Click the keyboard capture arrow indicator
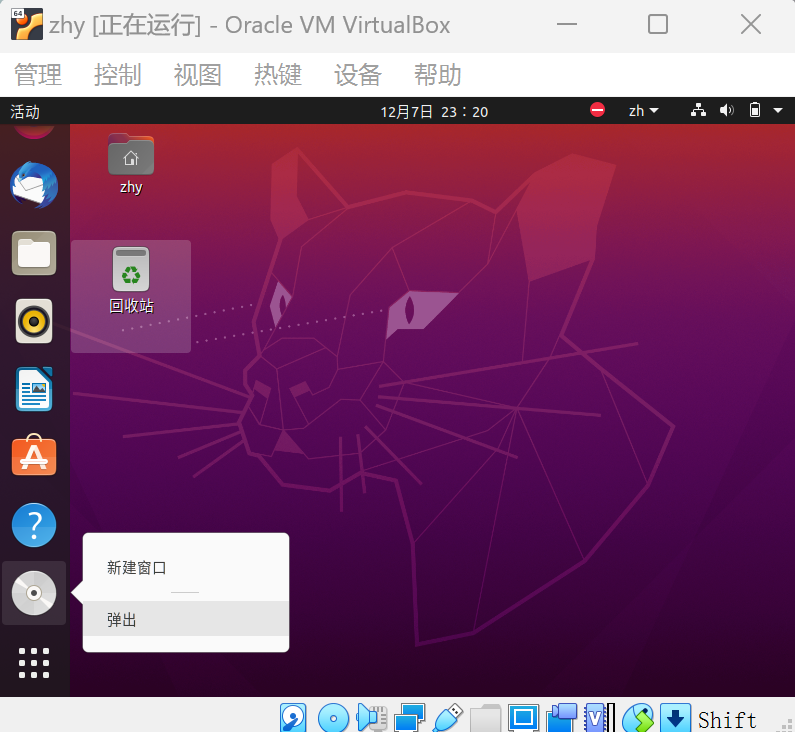 [x=675, y=718]
